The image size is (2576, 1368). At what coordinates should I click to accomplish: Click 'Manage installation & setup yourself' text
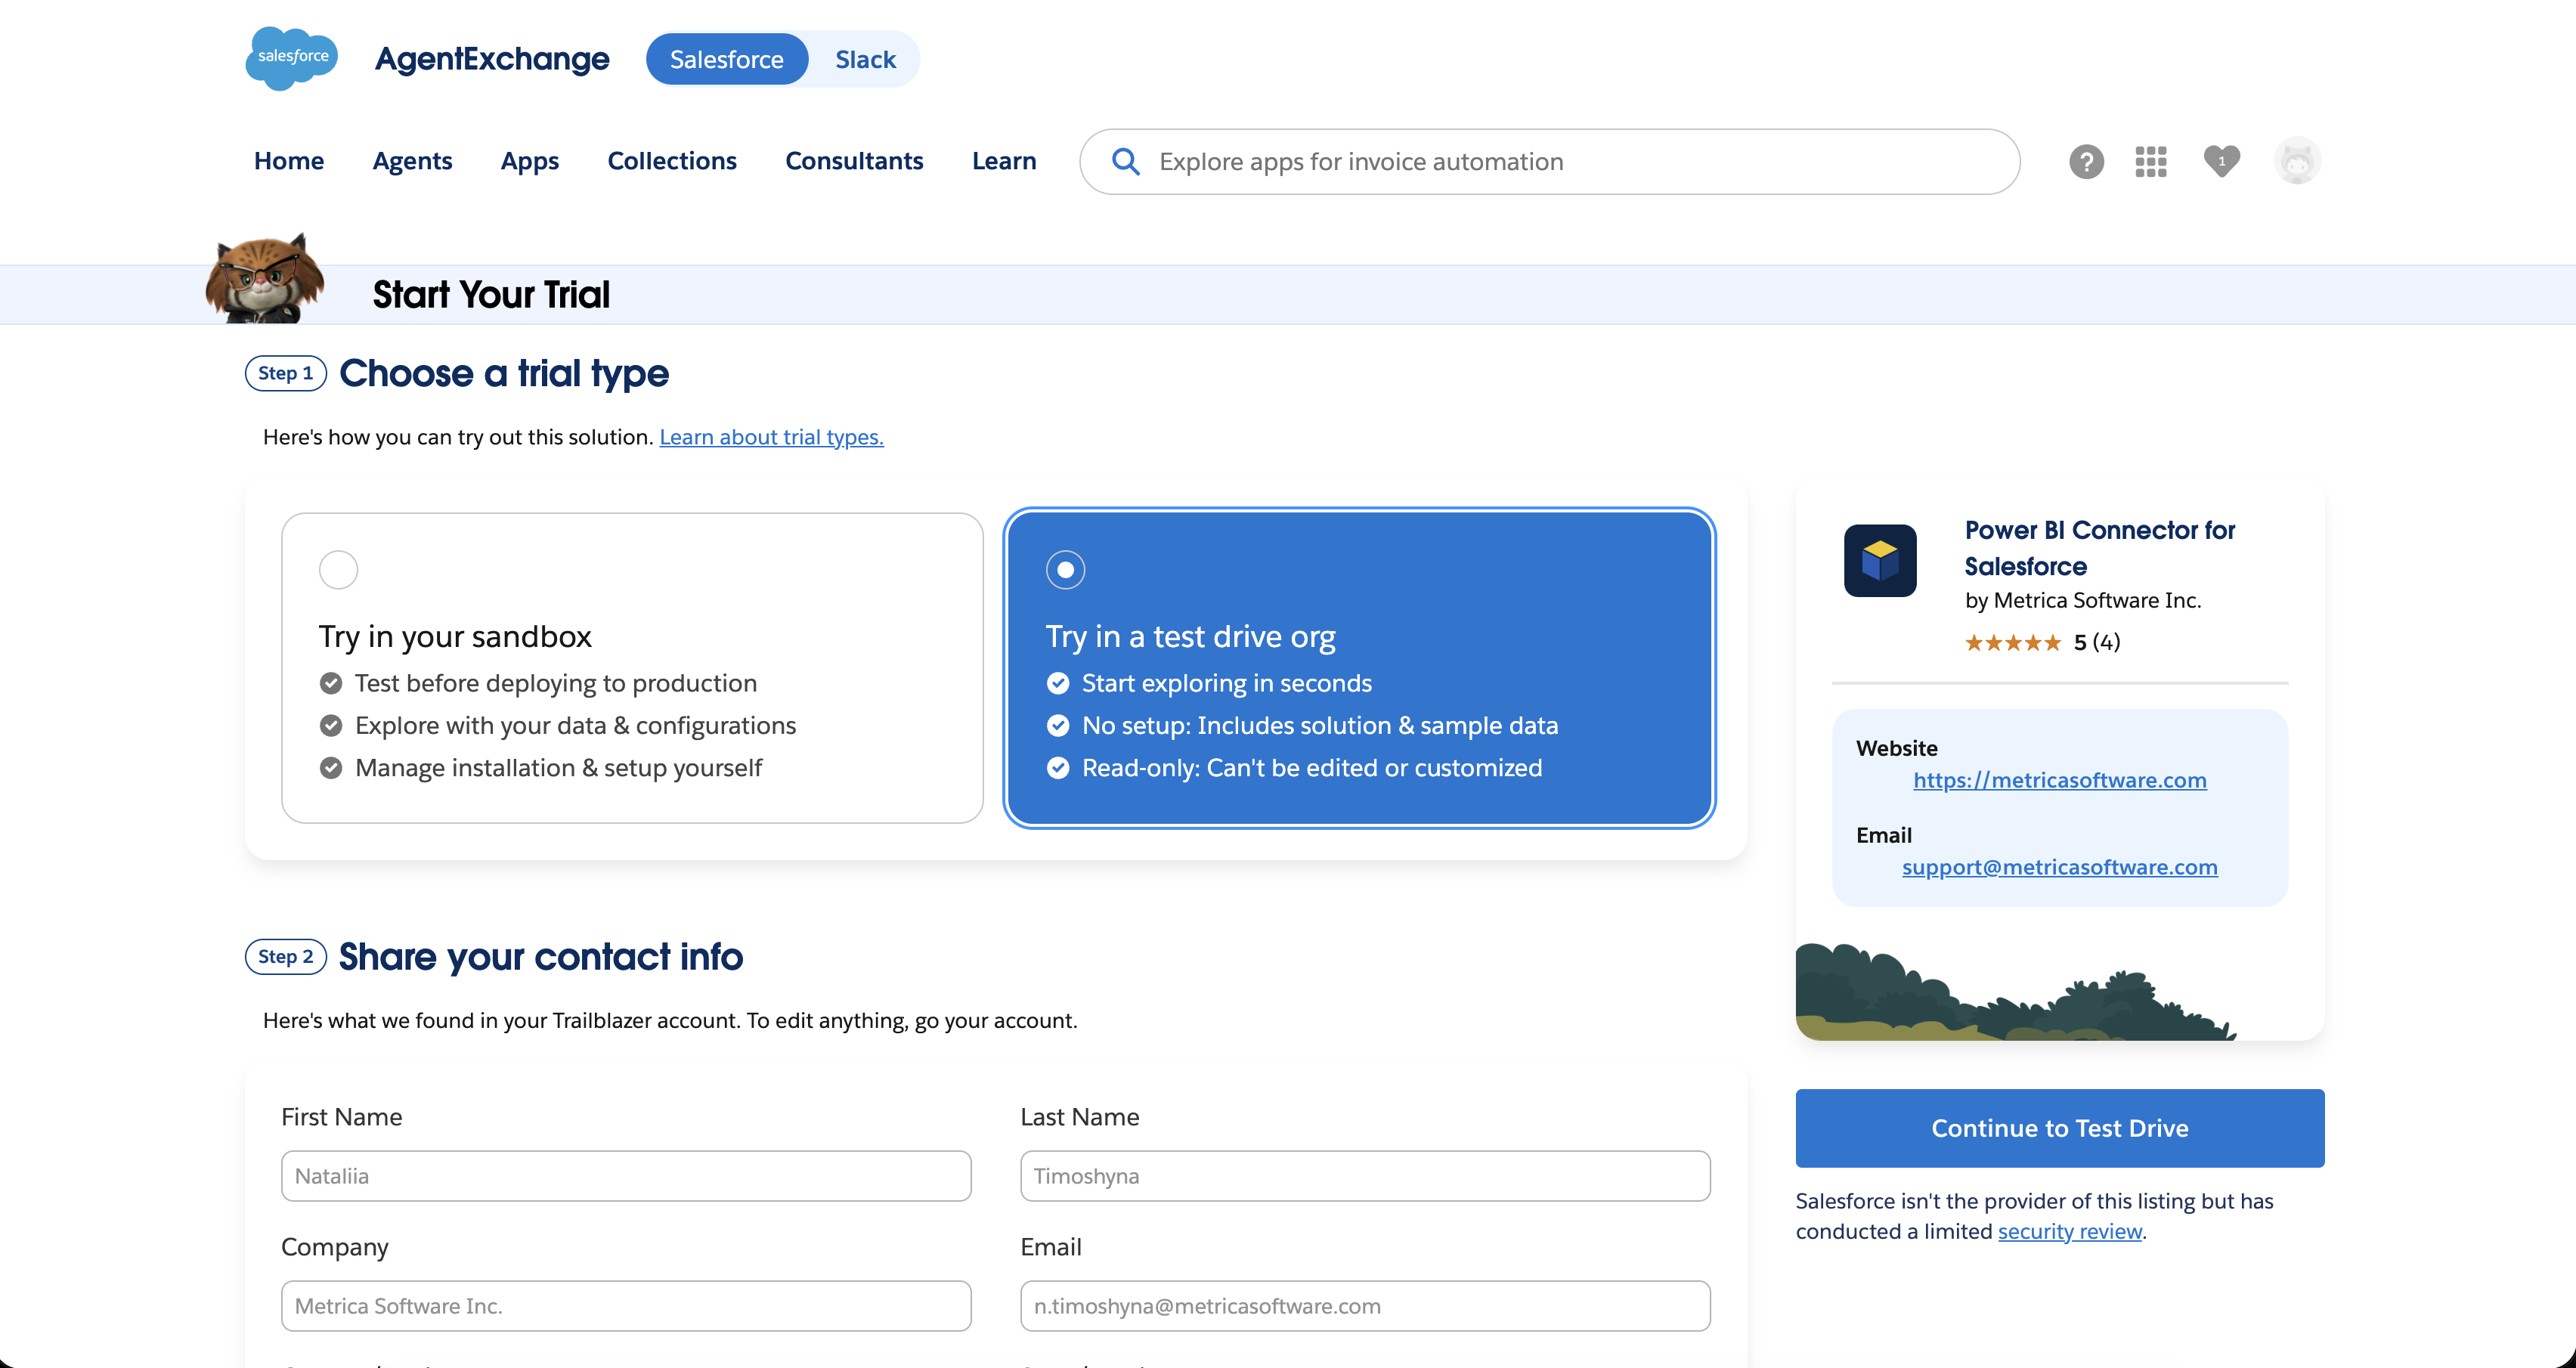point(558,768)
